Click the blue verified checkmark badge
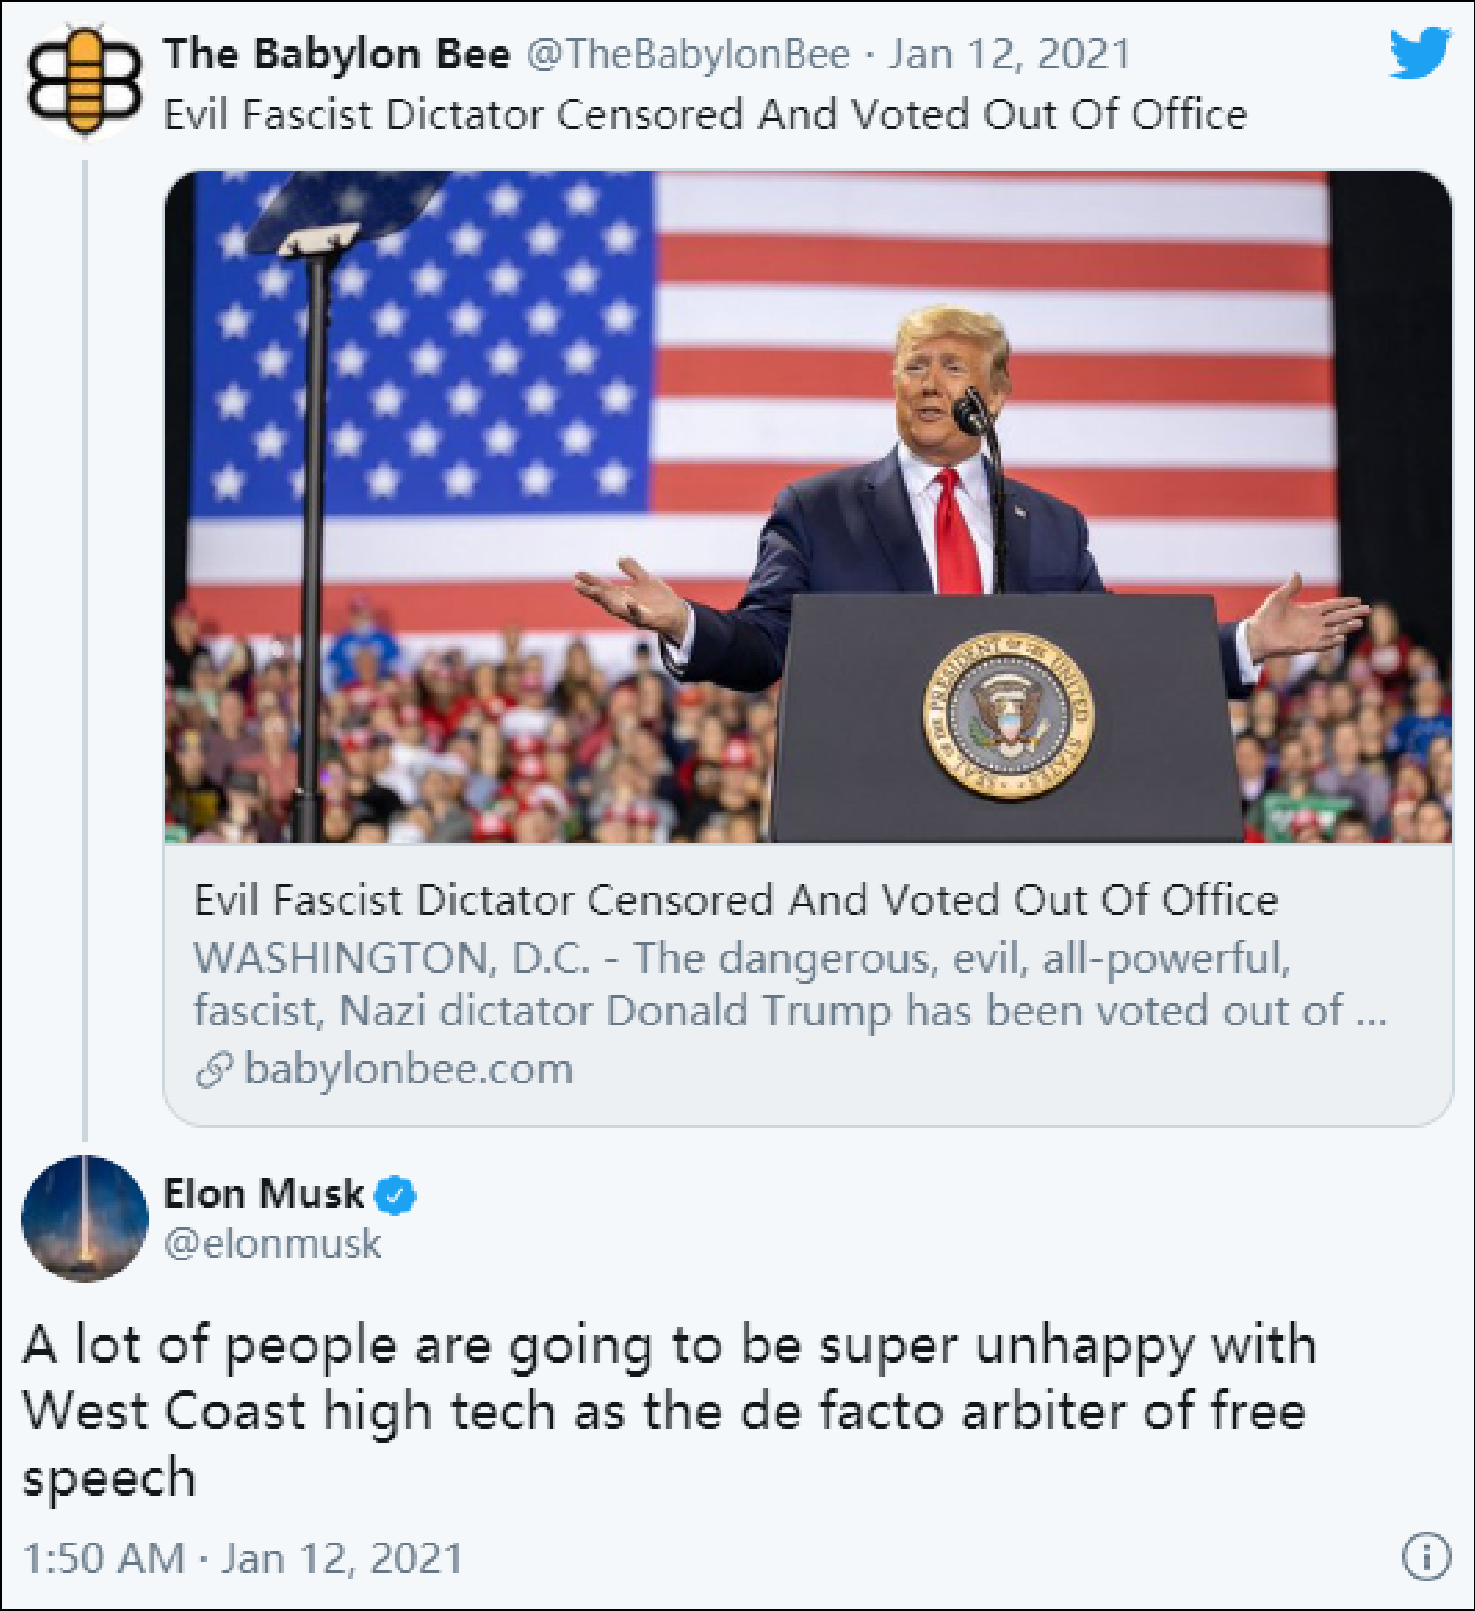This screenshot has height=1611, width=1475. tap(396, 1195)
